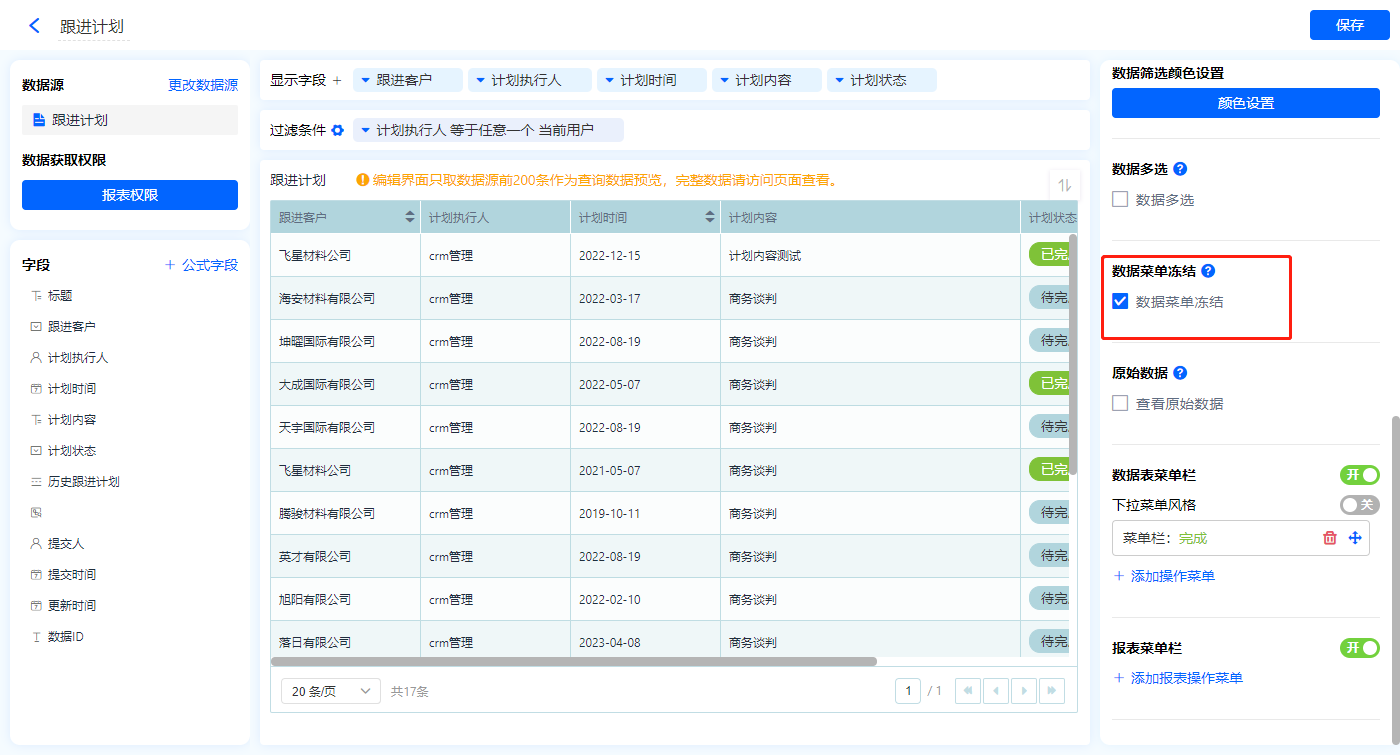
Task: Open the 过滤条件 gear settings icon
Action: coord(338,130)
